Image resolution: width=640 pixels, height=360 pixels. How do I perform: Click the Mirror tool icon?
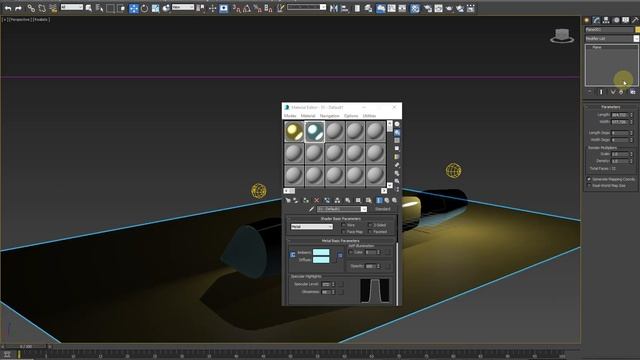(x=333, y=8)
